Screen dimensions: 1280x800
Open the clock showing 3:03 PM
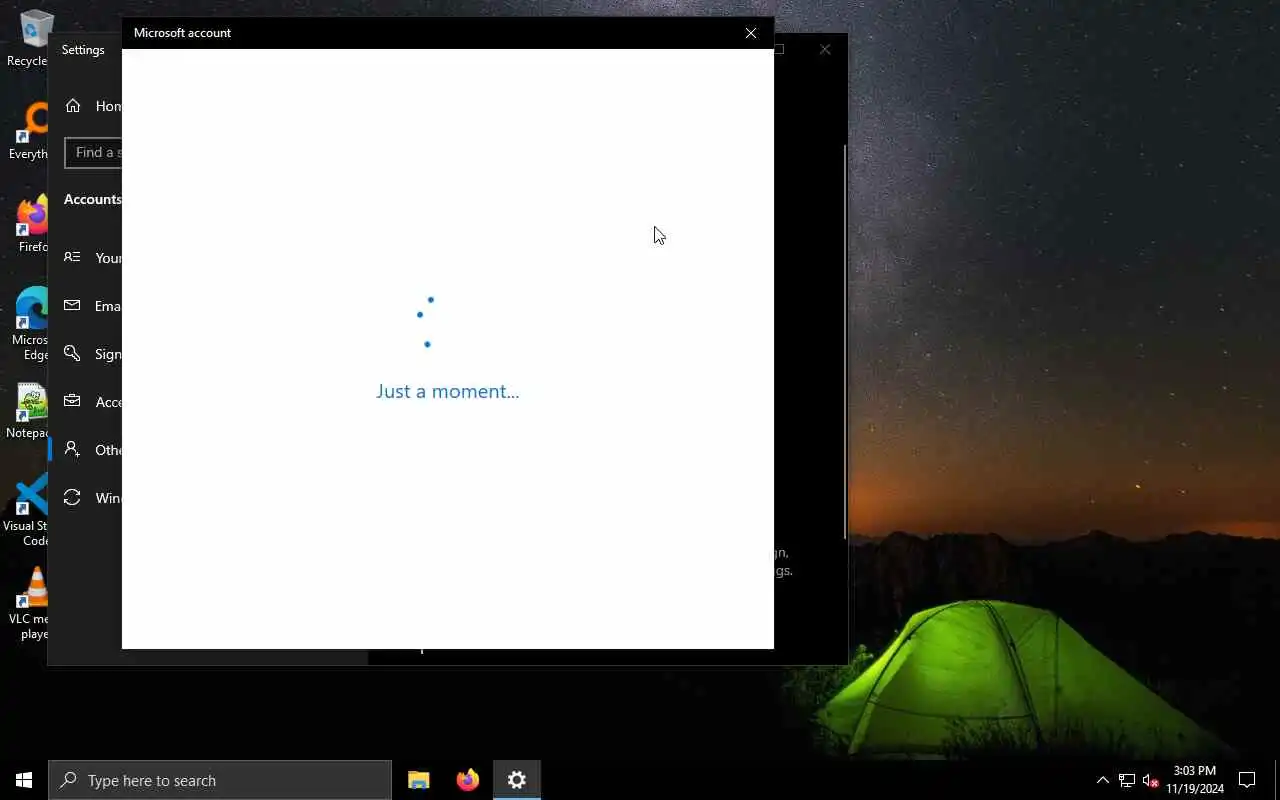point(1194,780)
